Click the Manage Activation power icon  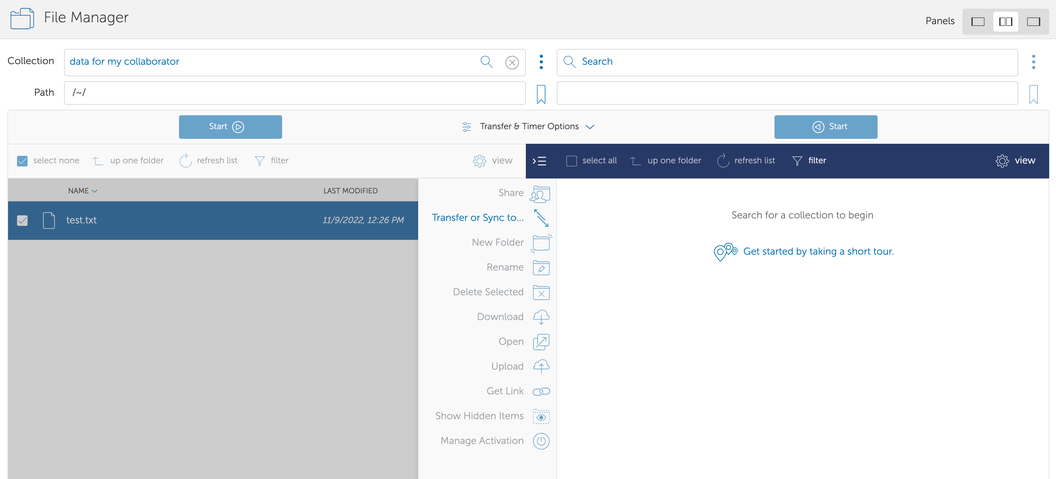click(x=541, y=441)
